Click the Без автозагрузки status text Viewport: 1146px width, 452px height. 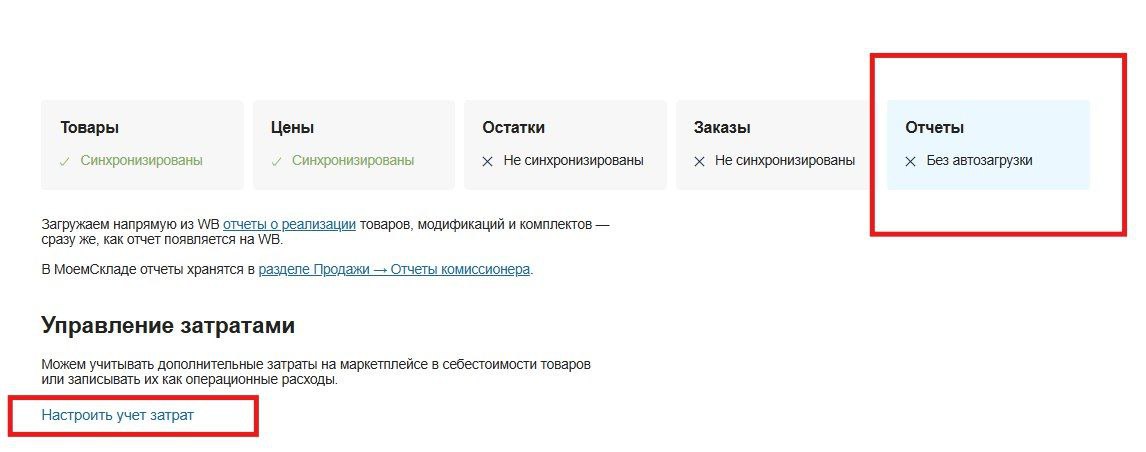[x=979, y=160]
